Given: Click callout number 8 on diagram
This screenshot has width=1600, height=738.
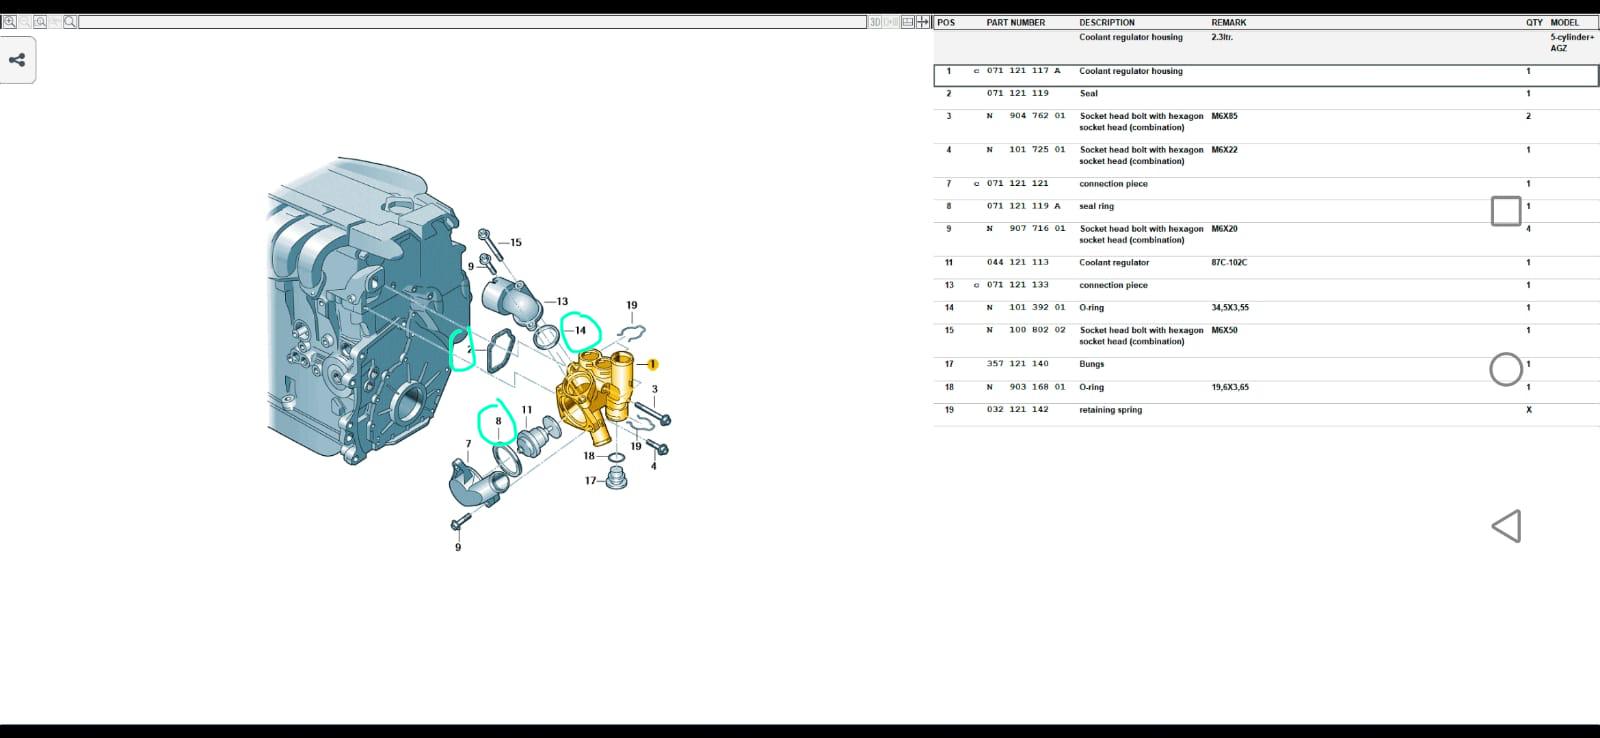Looking at the screenshot, I should 498,421.
